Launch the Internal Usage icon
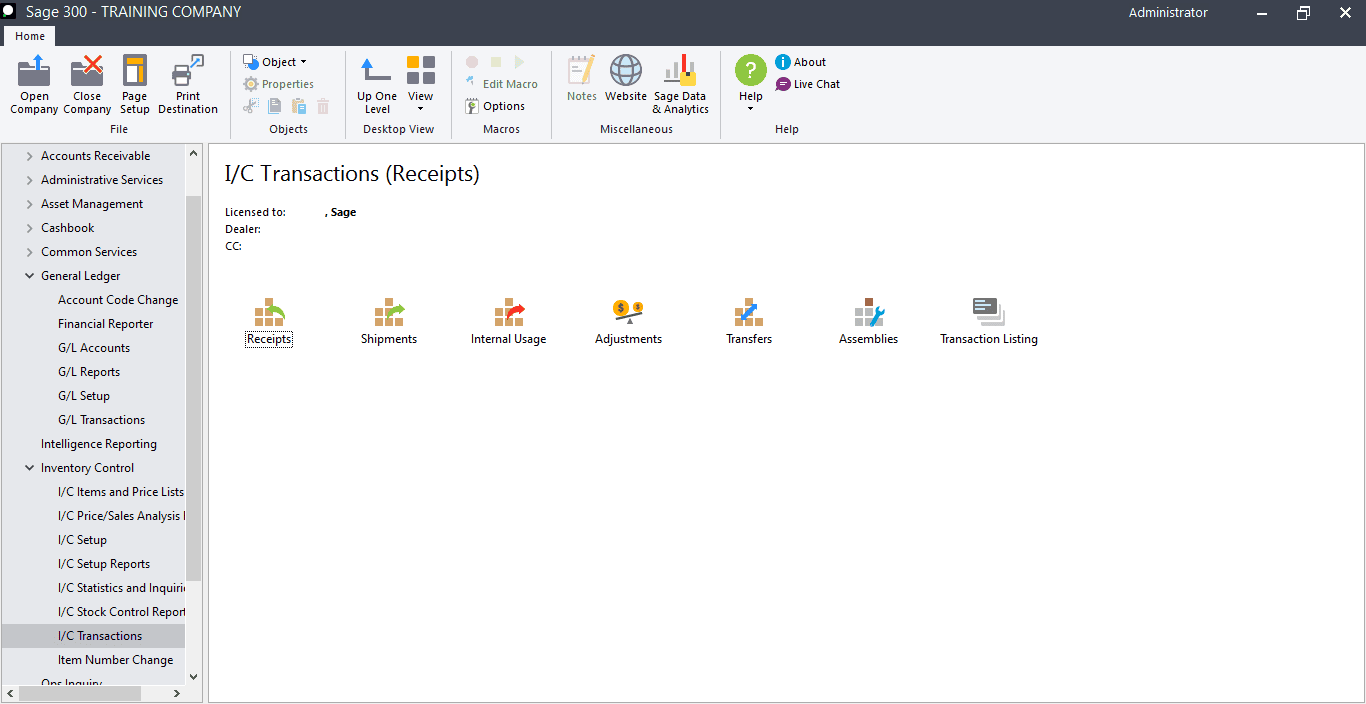 [509, 322]
